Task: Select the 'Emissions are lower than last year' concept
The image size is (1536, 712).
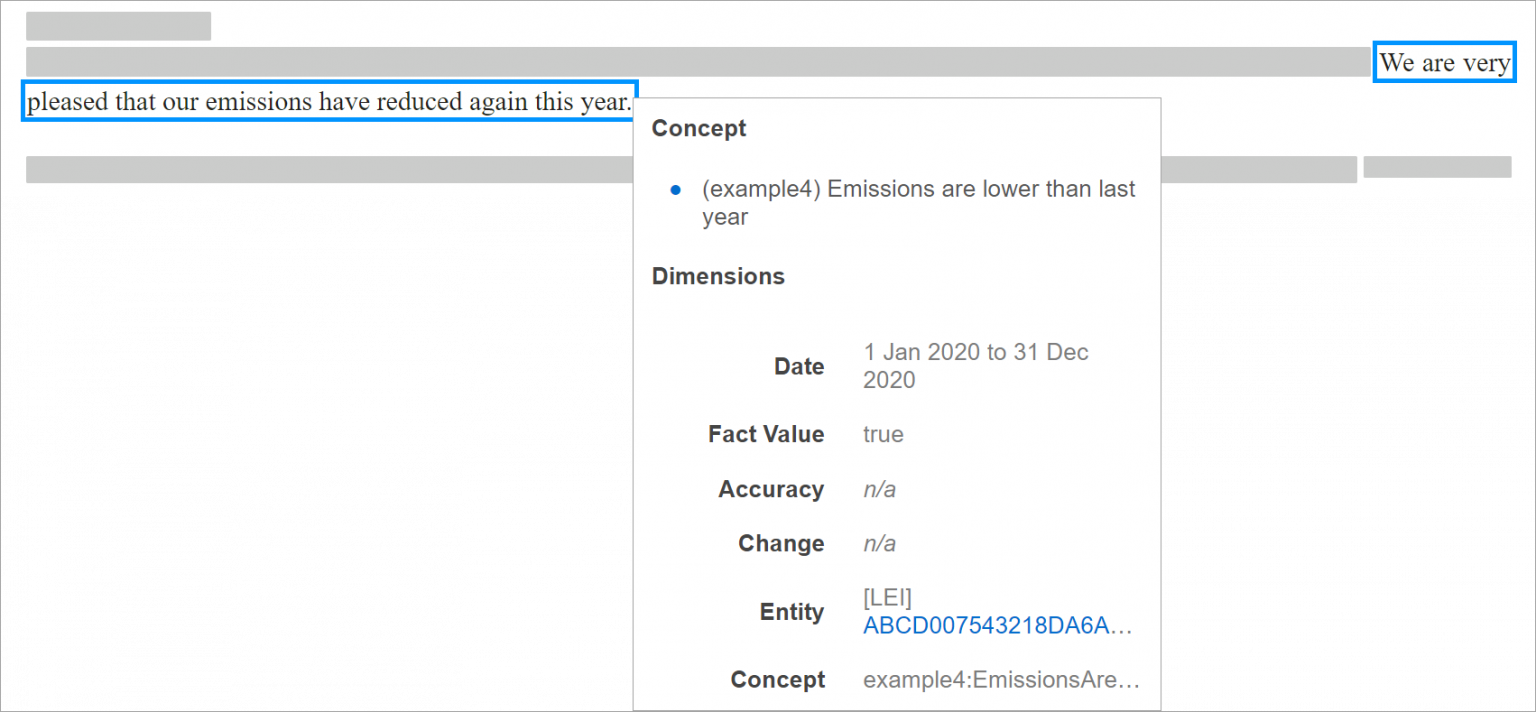Action: coord(919,203)
